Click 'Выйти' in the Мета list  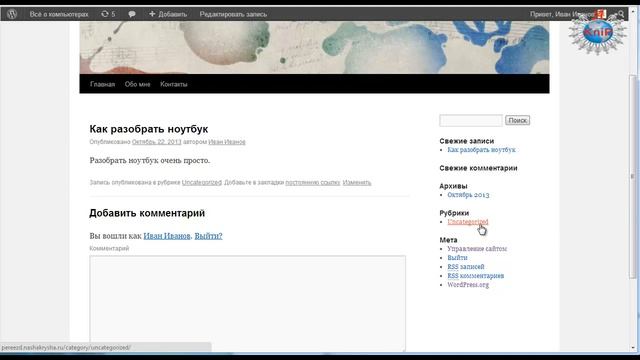point(457,258)
